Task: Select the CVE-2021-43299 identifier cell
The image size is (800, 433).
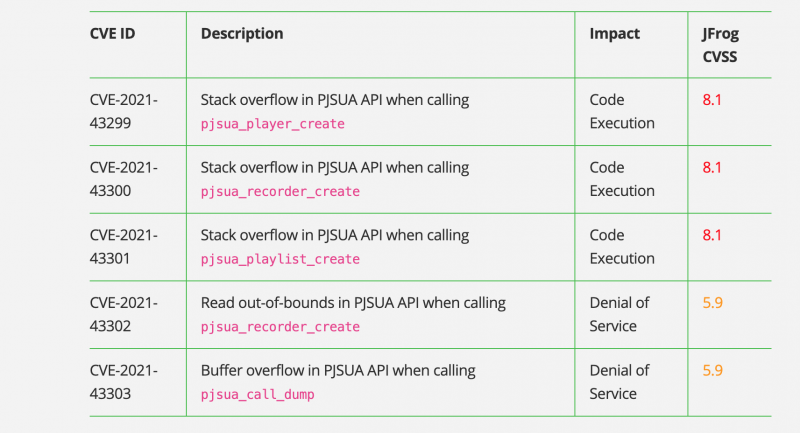Action: pyautogui.click(x=124, y=111)
